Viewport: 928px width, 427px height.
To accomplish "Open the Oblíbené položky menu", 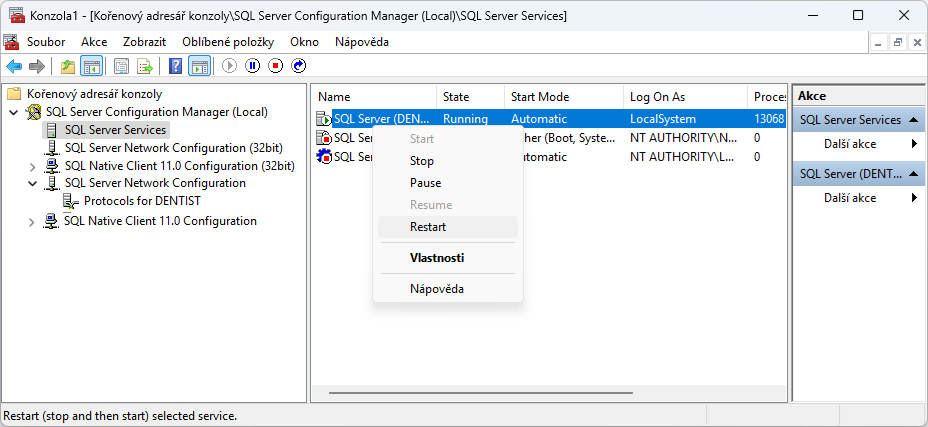I will pos(228,42).
